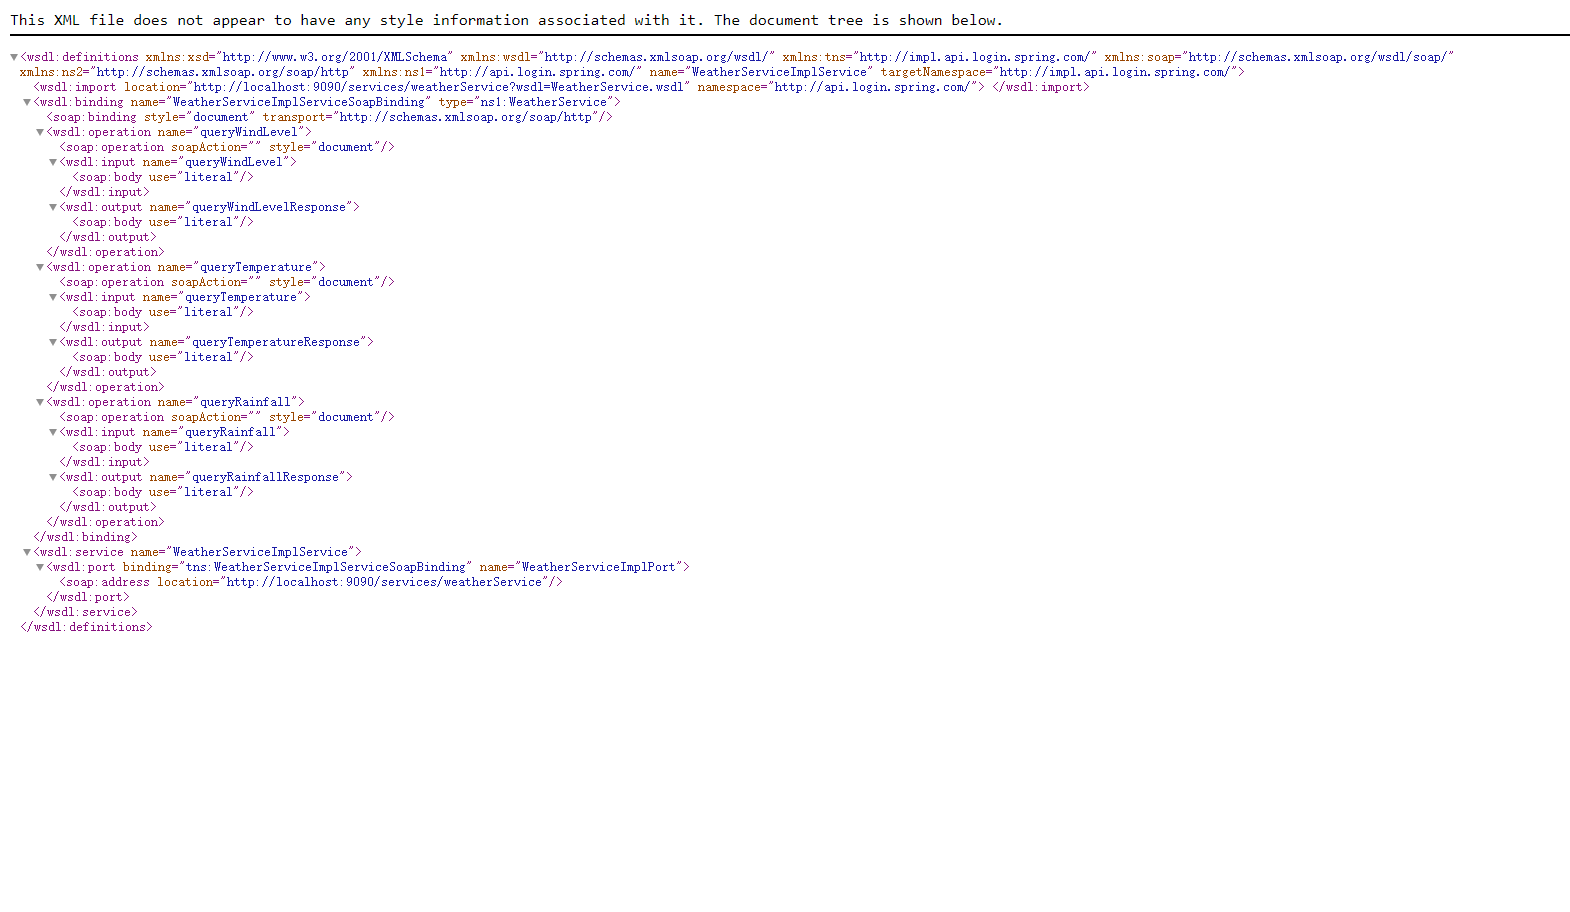This screenshot has height=912, width=1570.
Task: Click the wsdl:import location URL value
Action: pyautogui.click(x=439, y=87)
